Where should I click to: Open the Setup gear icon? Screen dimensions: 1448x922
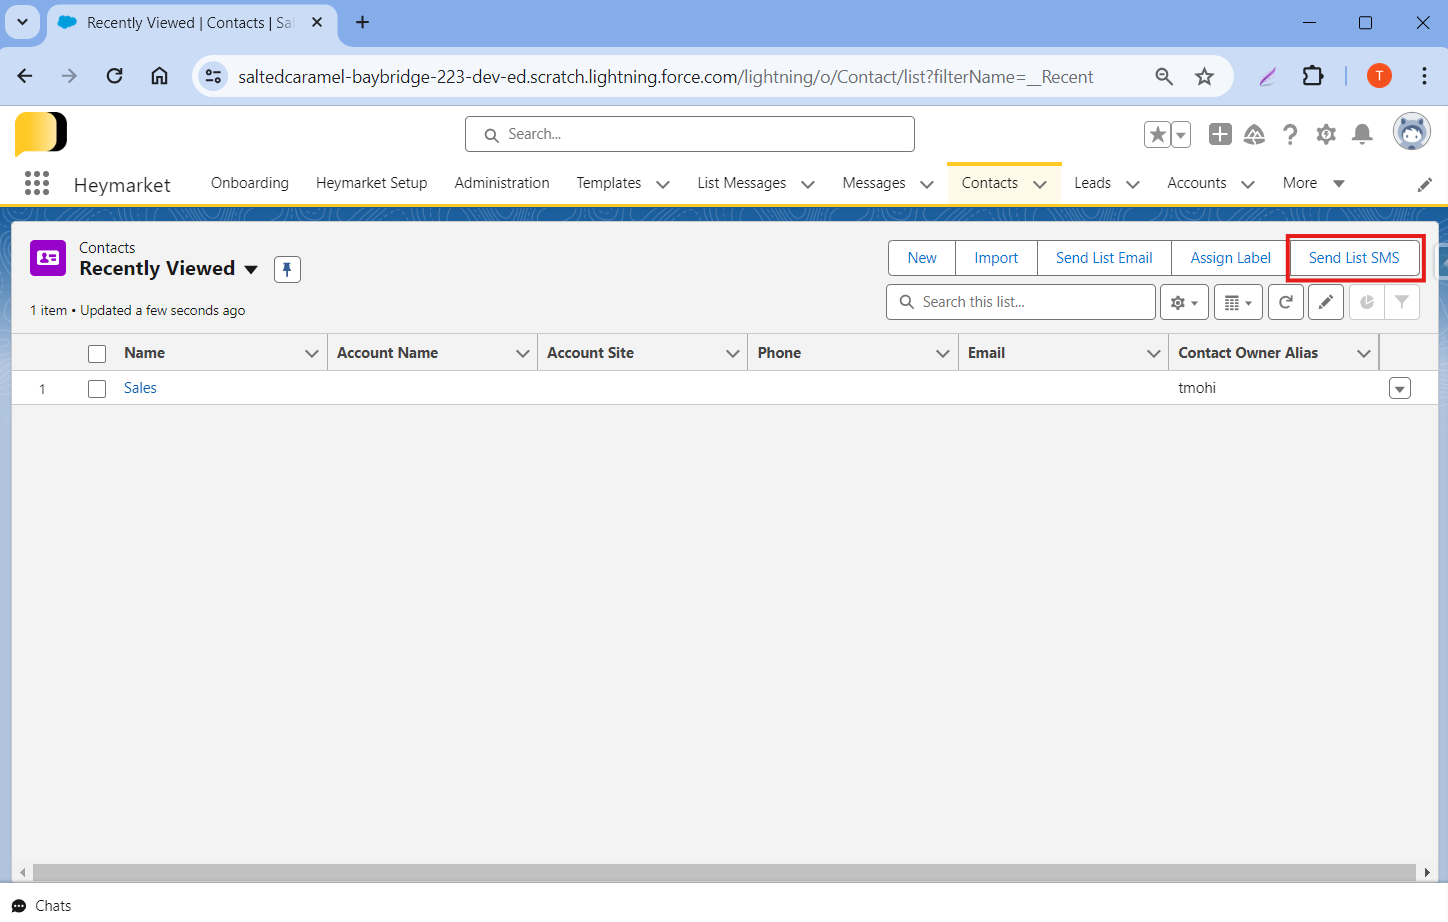(1326, 134)
